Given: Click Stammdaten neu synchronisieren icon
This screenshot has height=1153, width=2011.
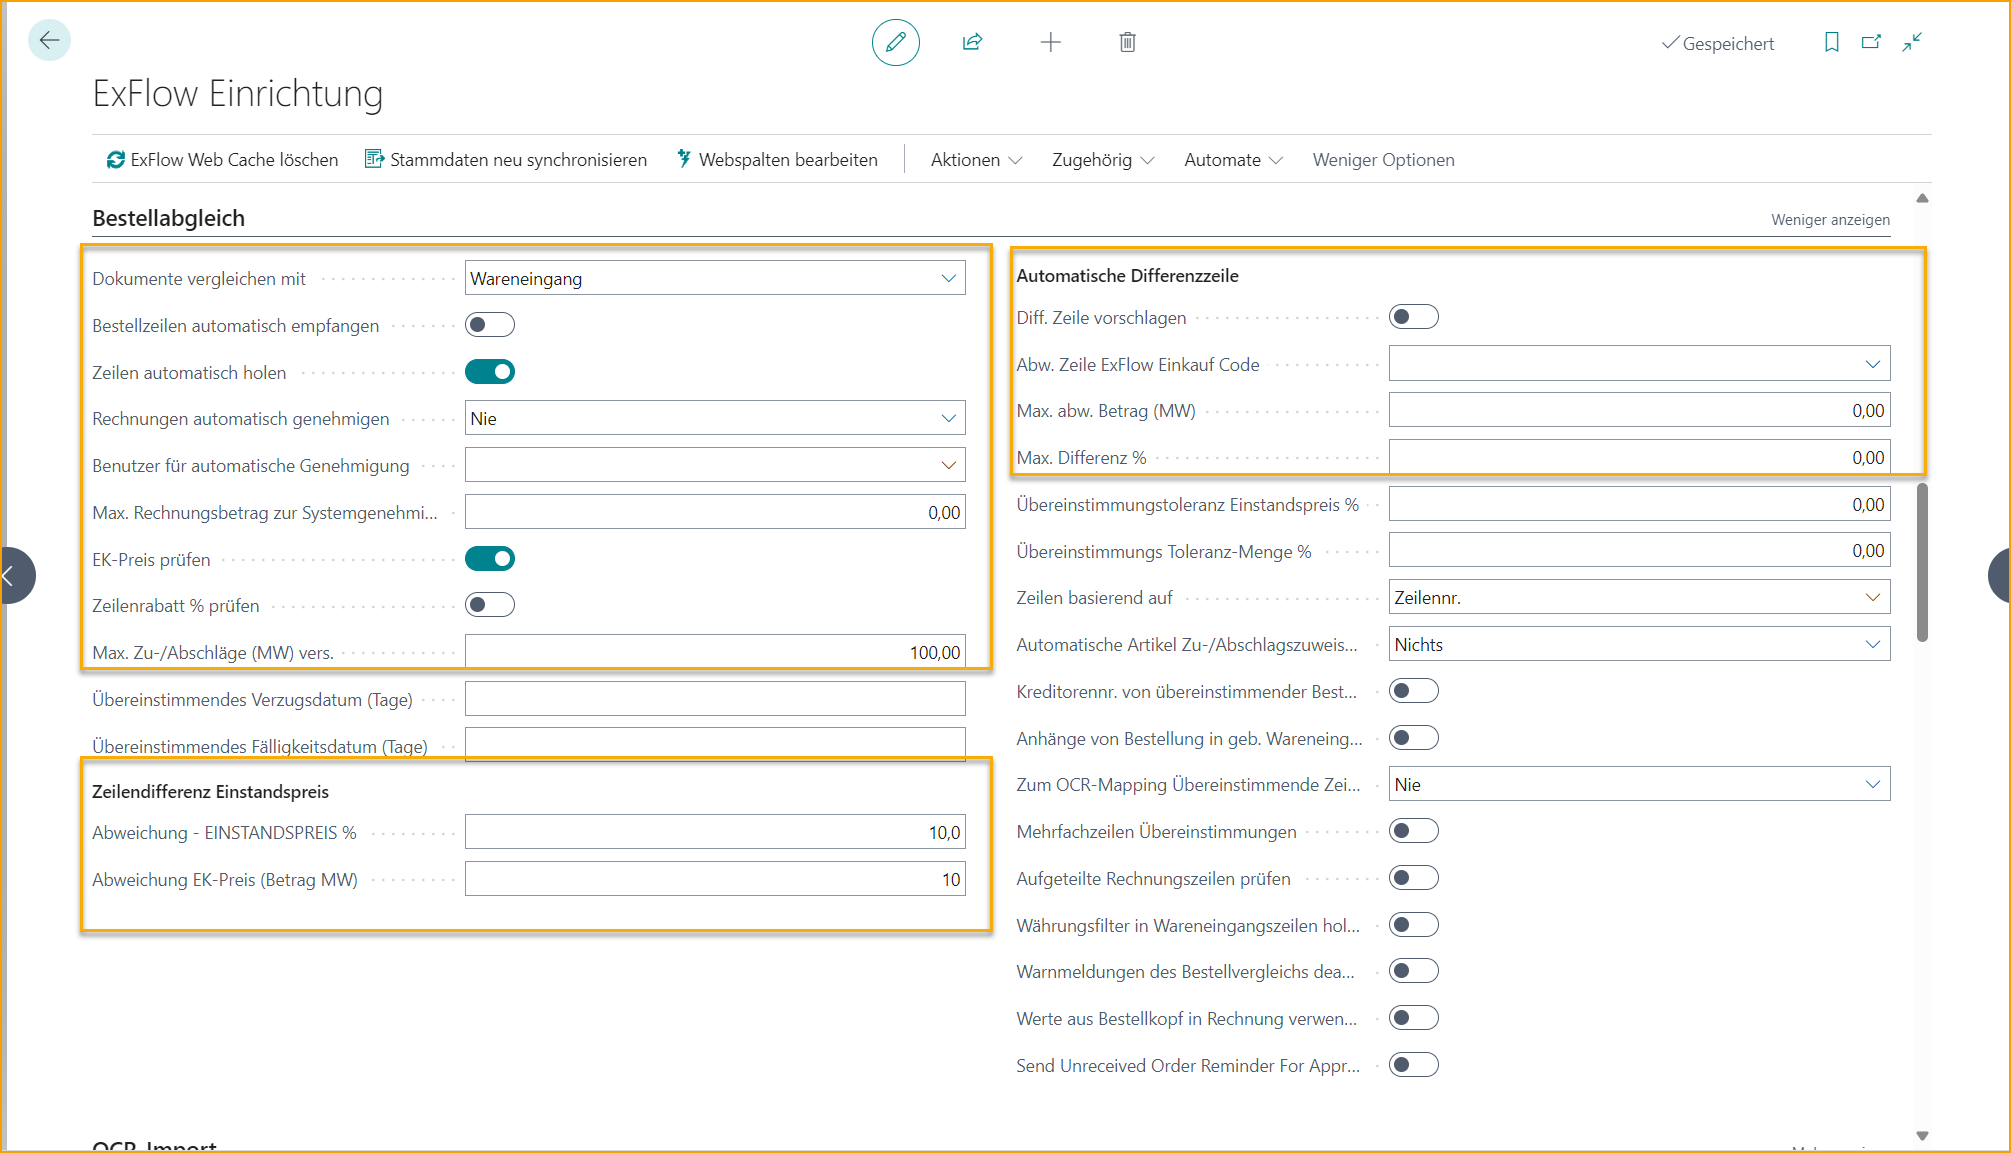Looking at the screenshot, I should point(374,159).
